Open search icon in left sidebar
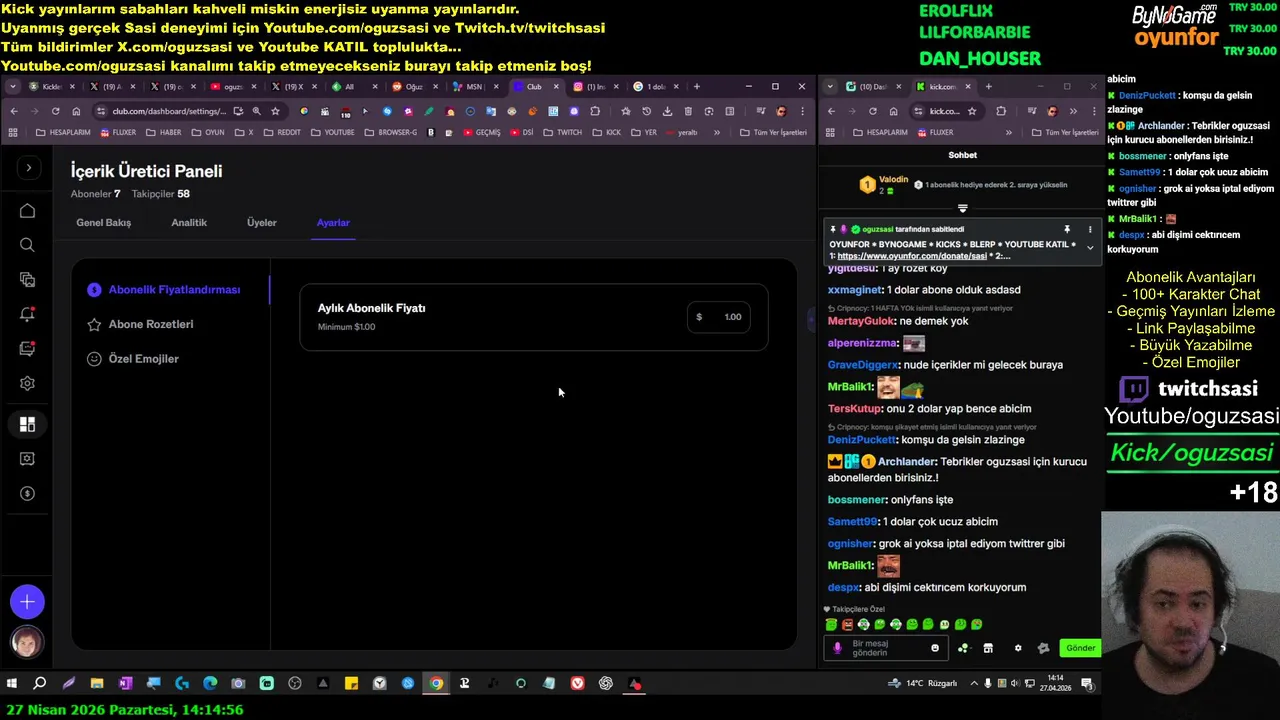The height and width of the screenshot is (720, 1280). pos(27,245)
